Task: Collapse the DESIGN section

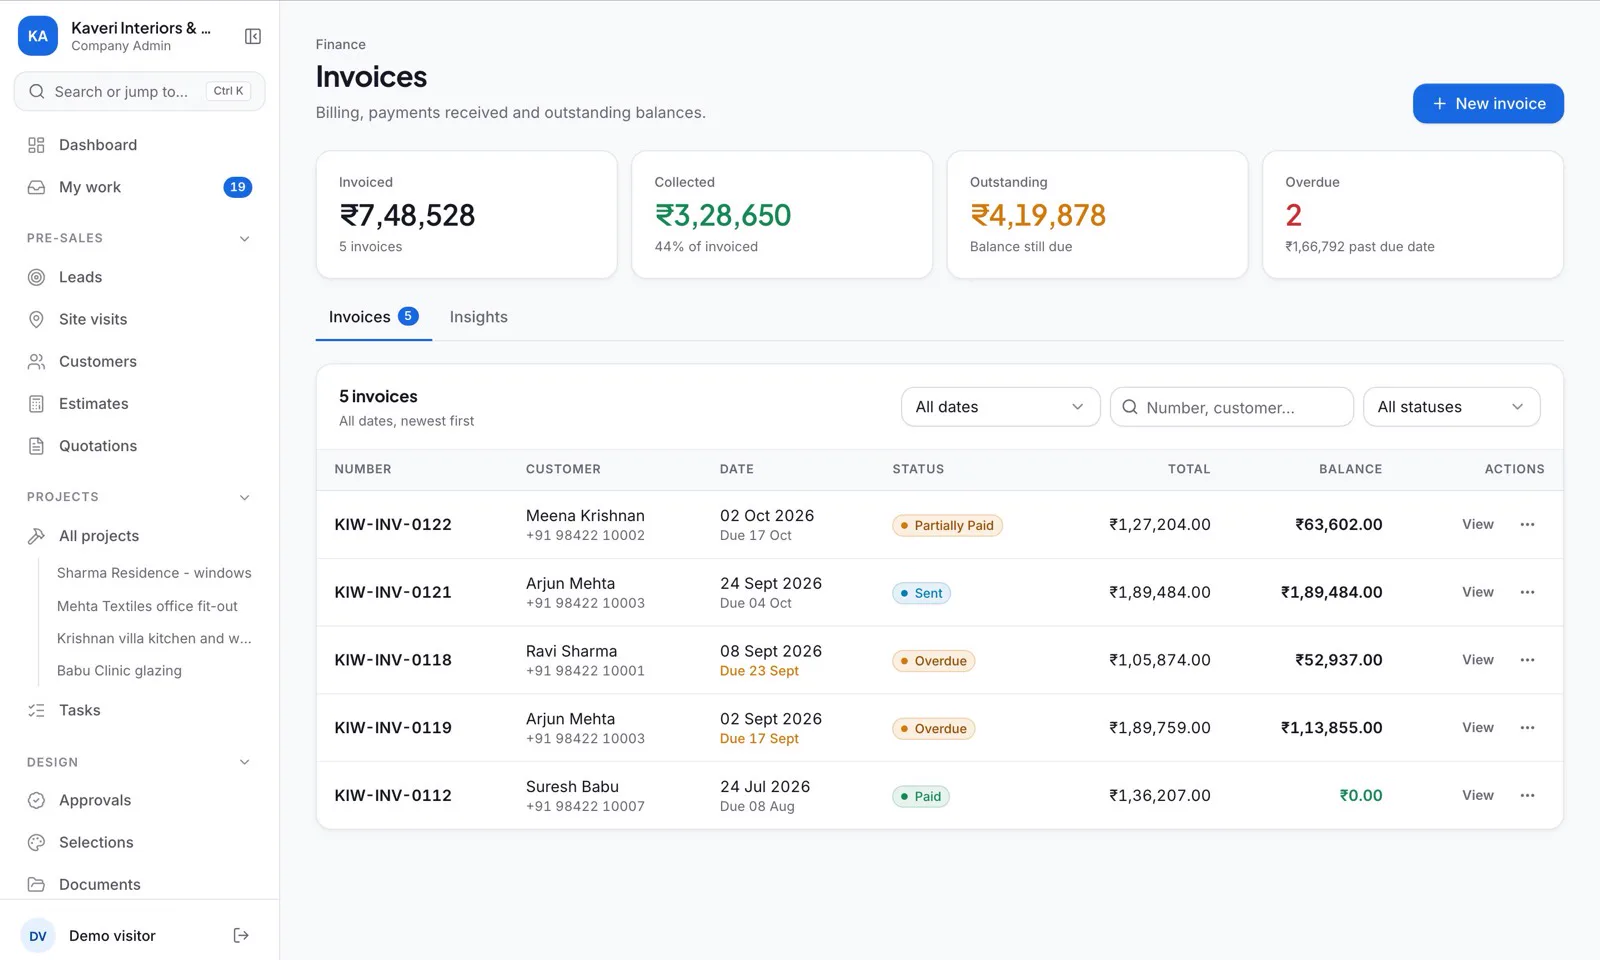Action: click(244, 762)
